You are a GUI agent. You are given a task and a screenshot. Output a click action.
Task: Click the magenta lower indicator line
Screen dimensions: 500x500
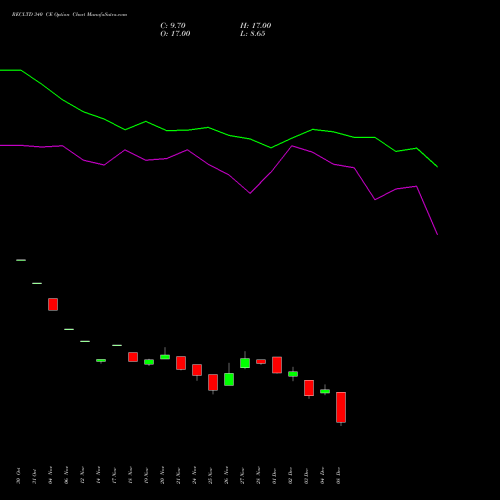[218, 169]
